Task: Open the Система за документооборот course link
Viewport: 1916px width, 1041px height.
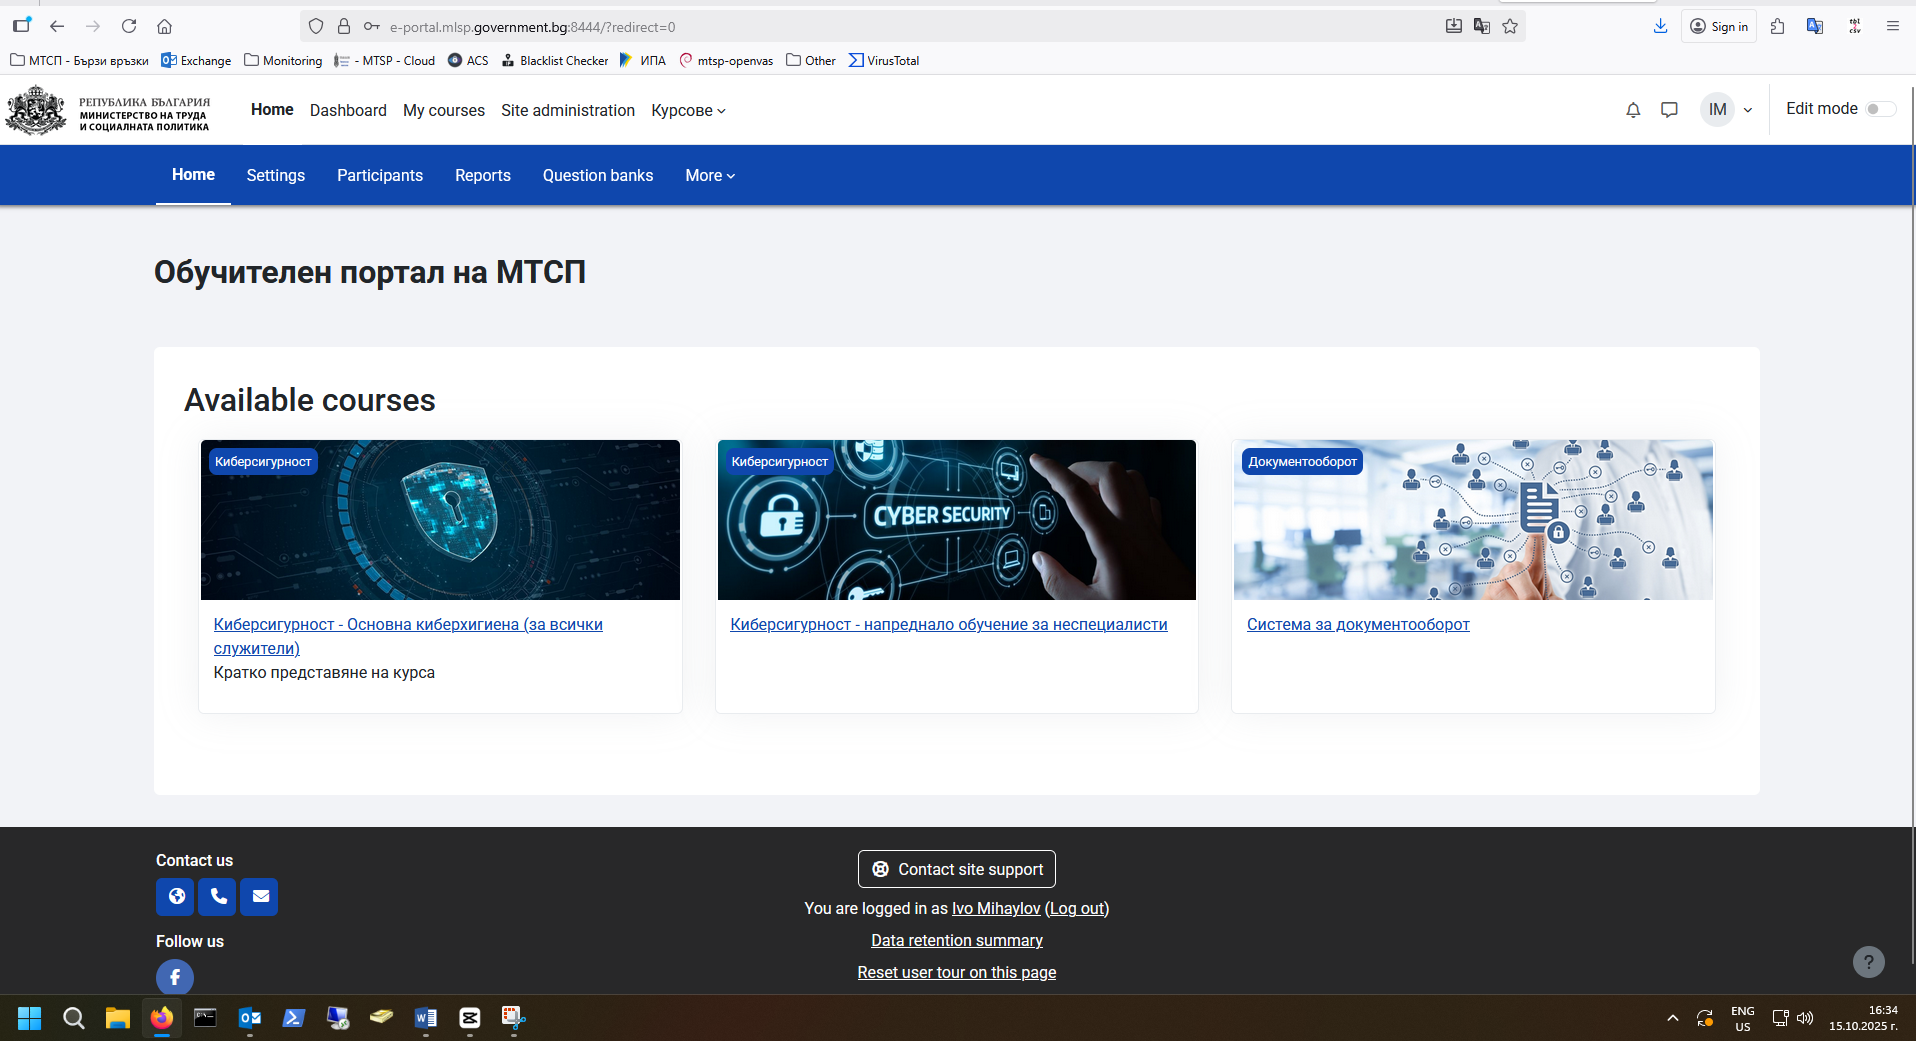Action: tap(1357, 625)
